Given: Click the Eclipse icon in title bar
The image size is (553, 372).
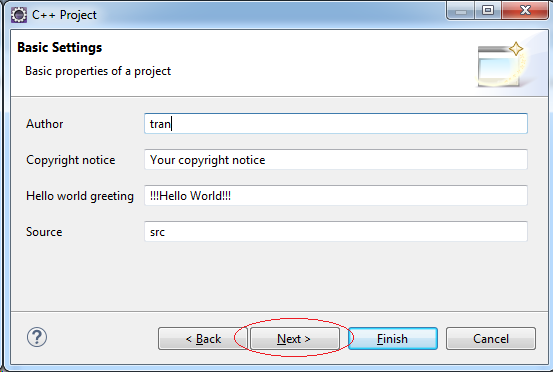Looking at the screenshot, I should pyautogui.click(x=19, y=15).
